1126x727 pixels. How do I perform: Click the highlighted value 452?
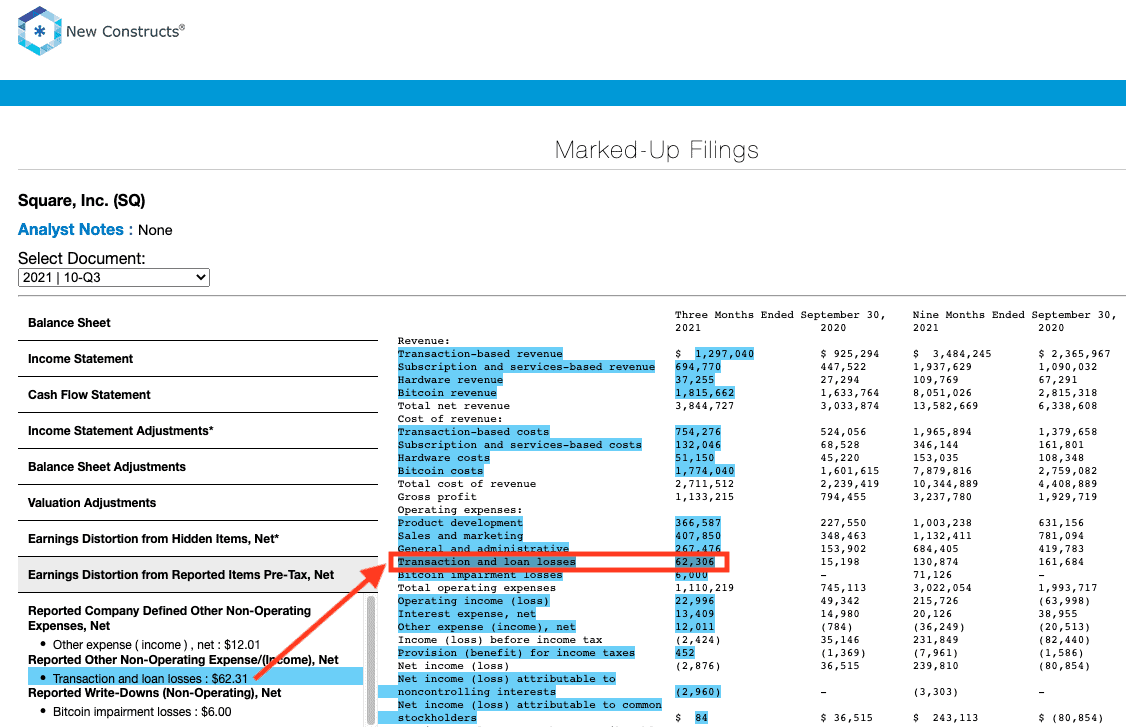(x=685, y=653)
